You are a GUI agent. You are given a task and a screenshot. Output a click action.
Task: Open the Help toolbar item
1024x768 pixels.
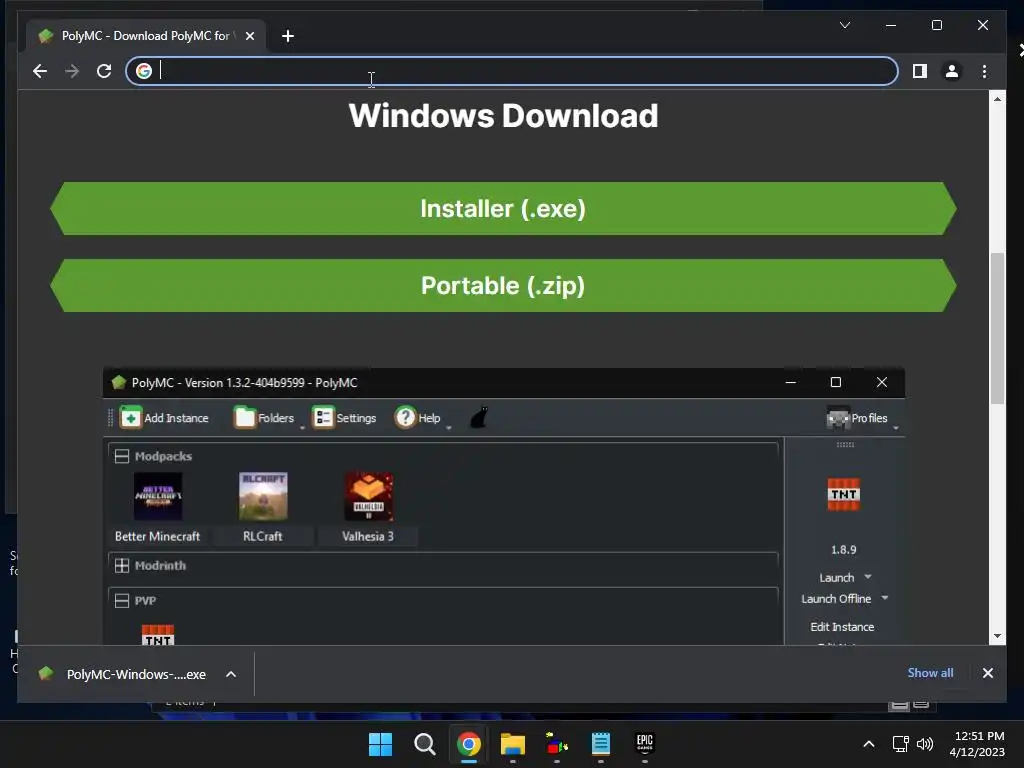418,417
